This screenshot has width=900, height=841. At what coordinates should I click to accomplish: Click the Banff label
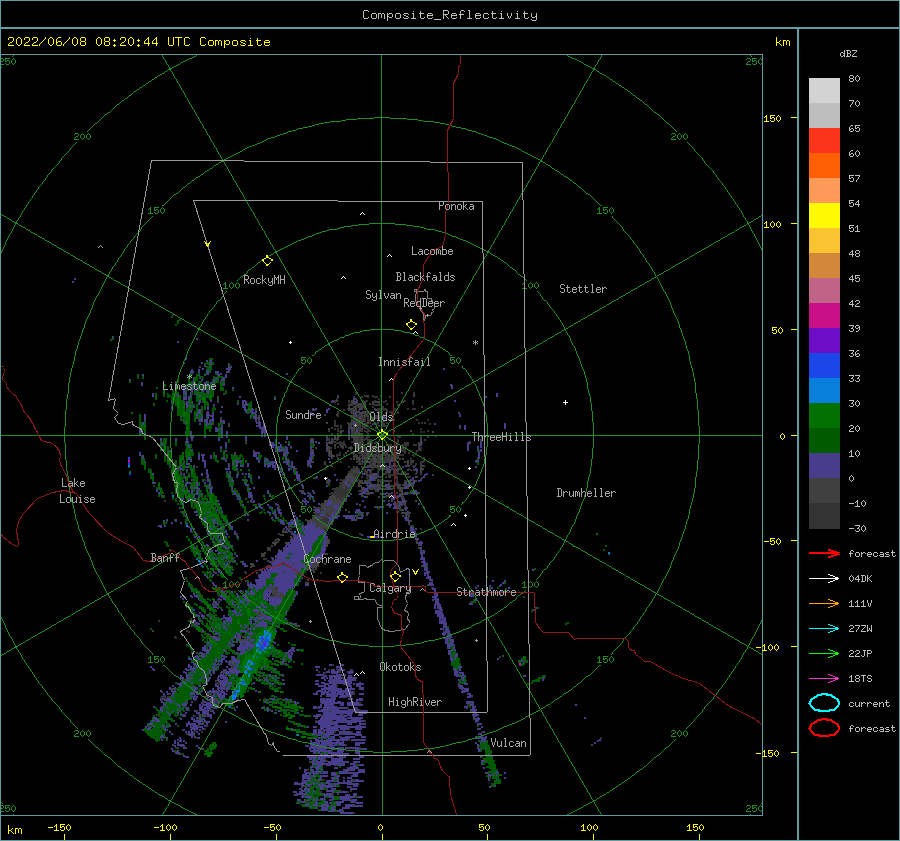pos(165,557)
